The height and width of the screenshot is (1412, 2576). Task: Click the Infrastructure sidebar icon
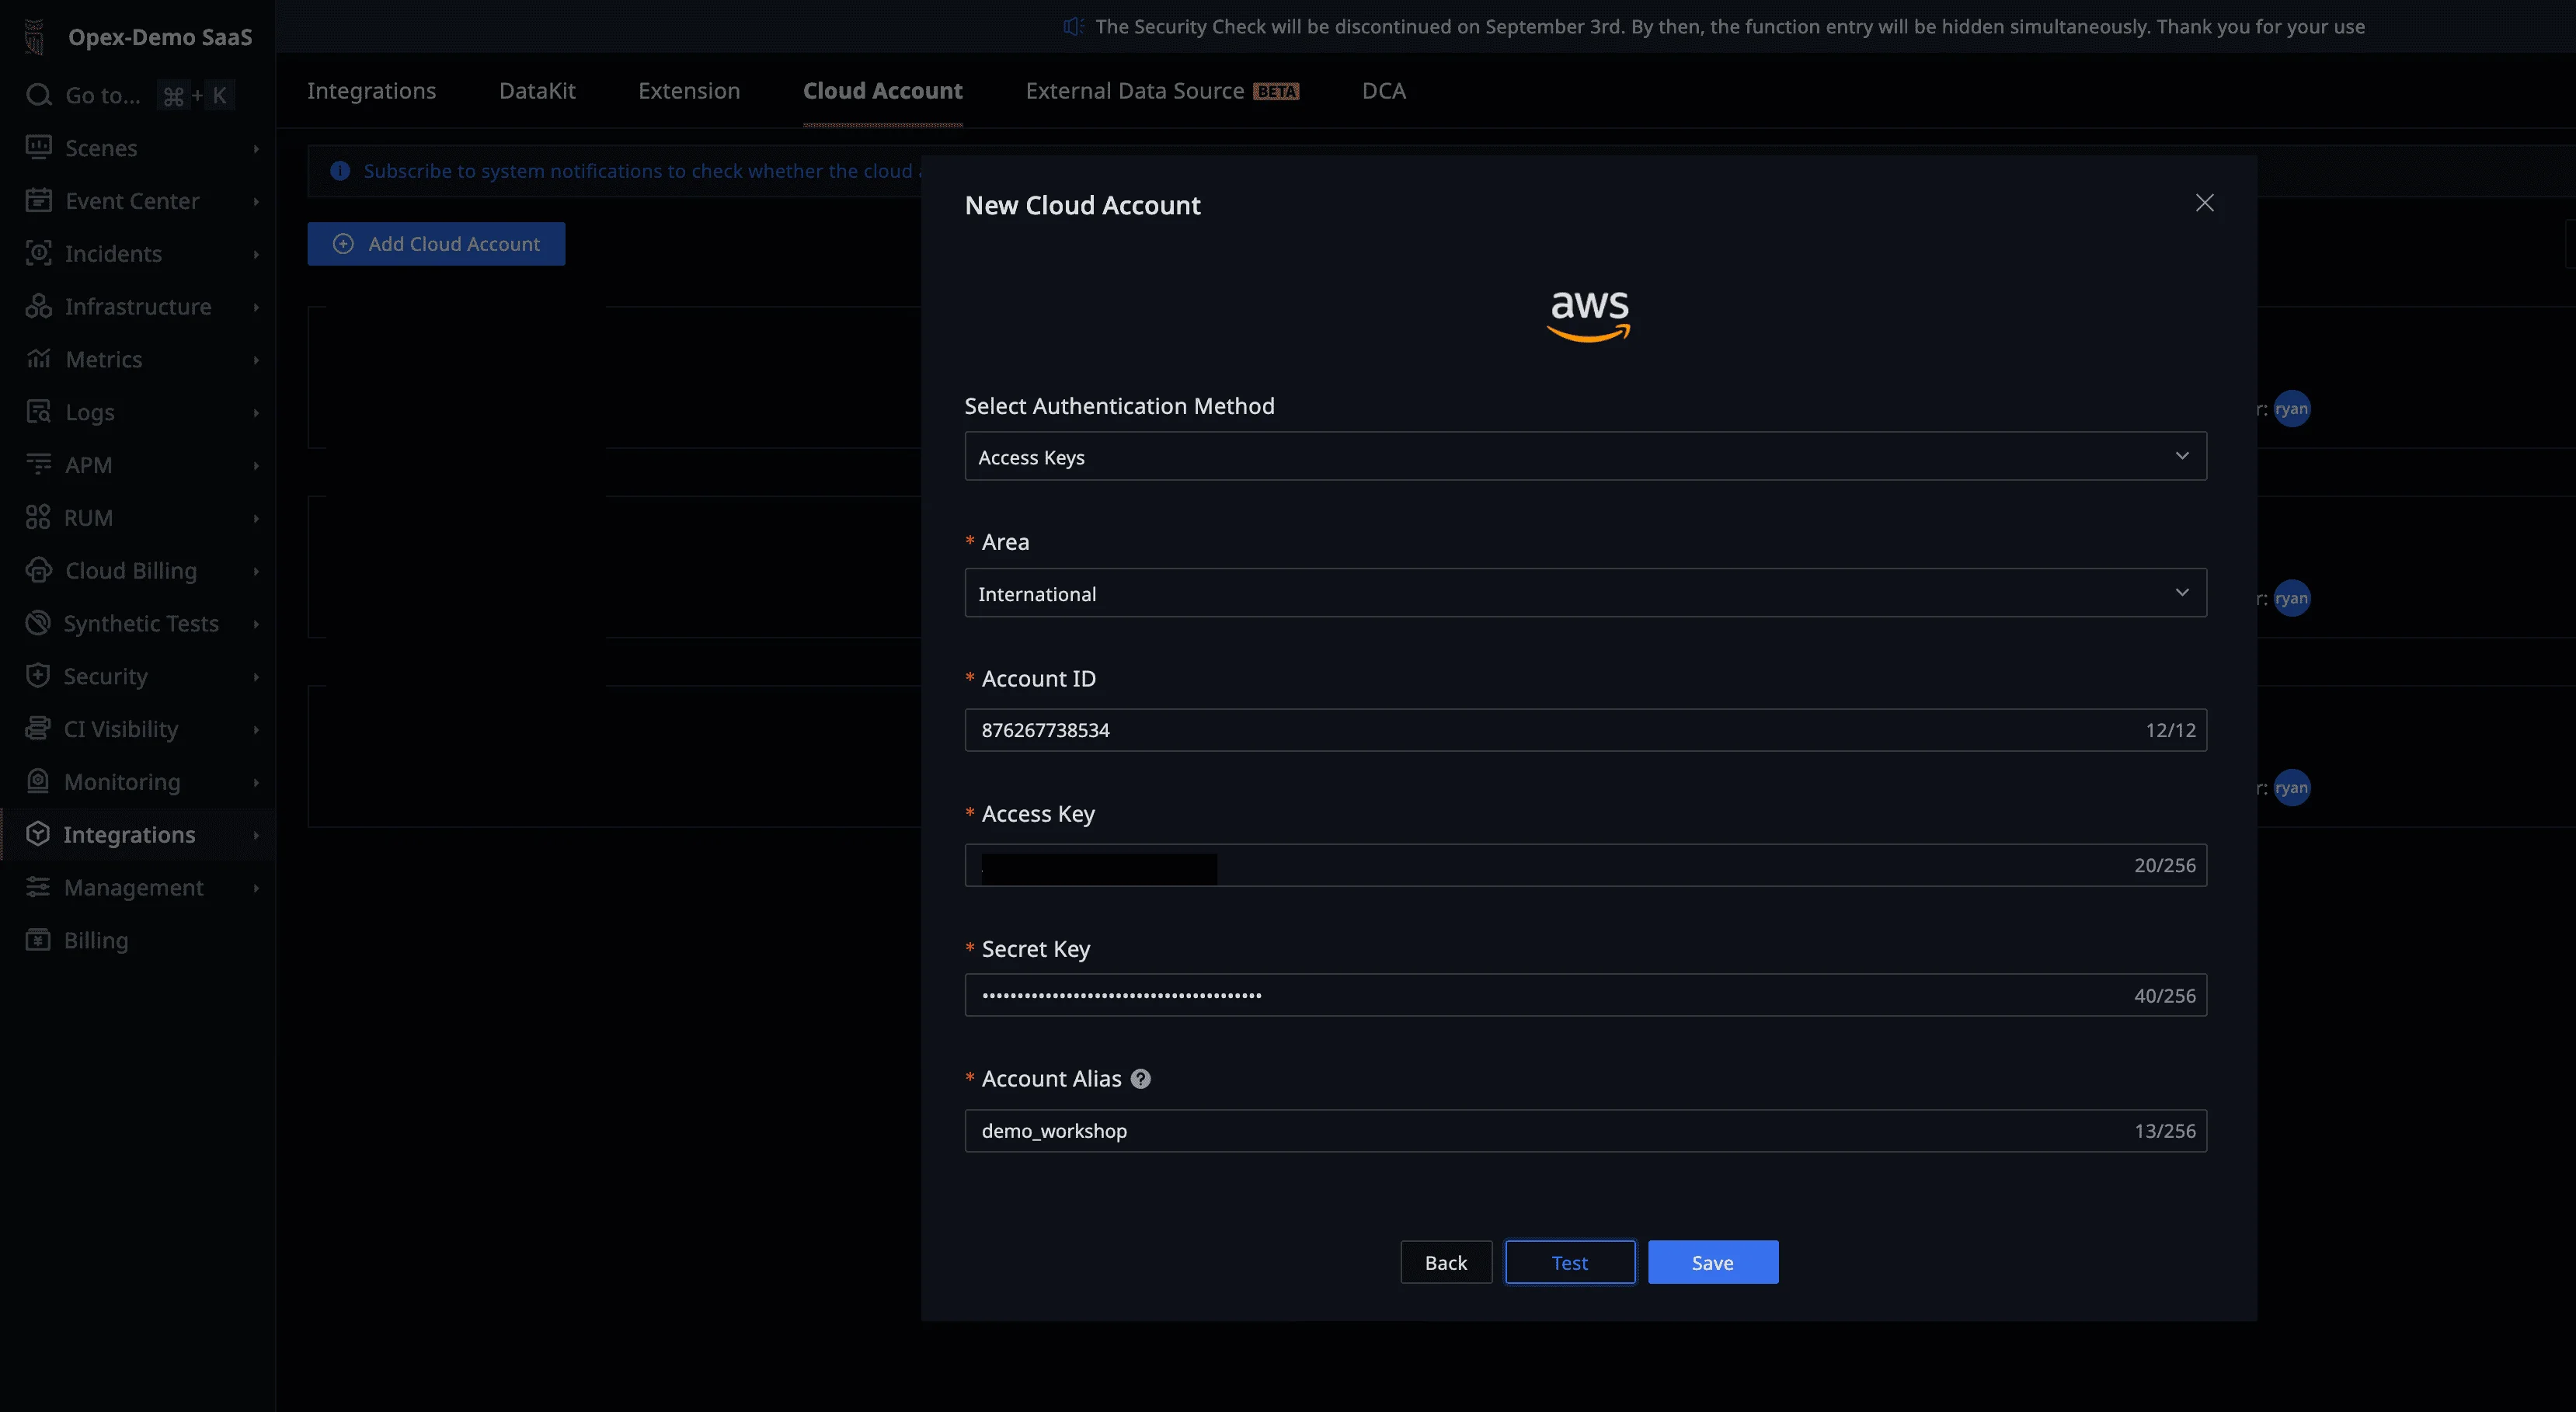(38, 306)
